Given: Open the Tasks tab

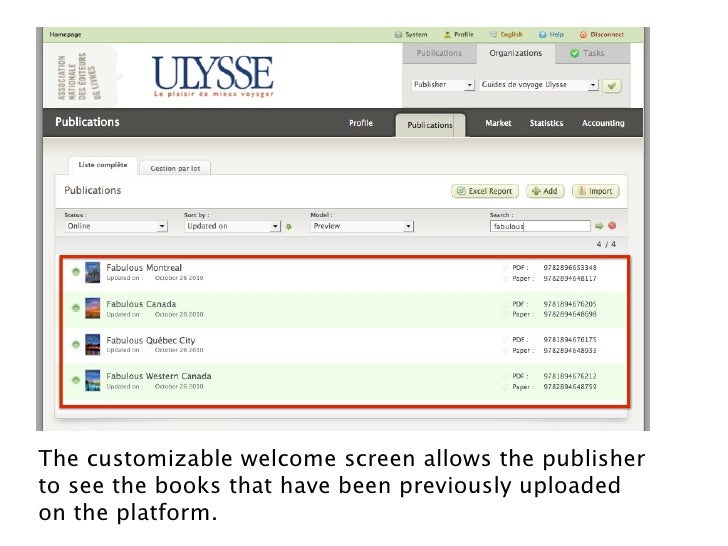Looking at the screenshot, I should (593, 53).
